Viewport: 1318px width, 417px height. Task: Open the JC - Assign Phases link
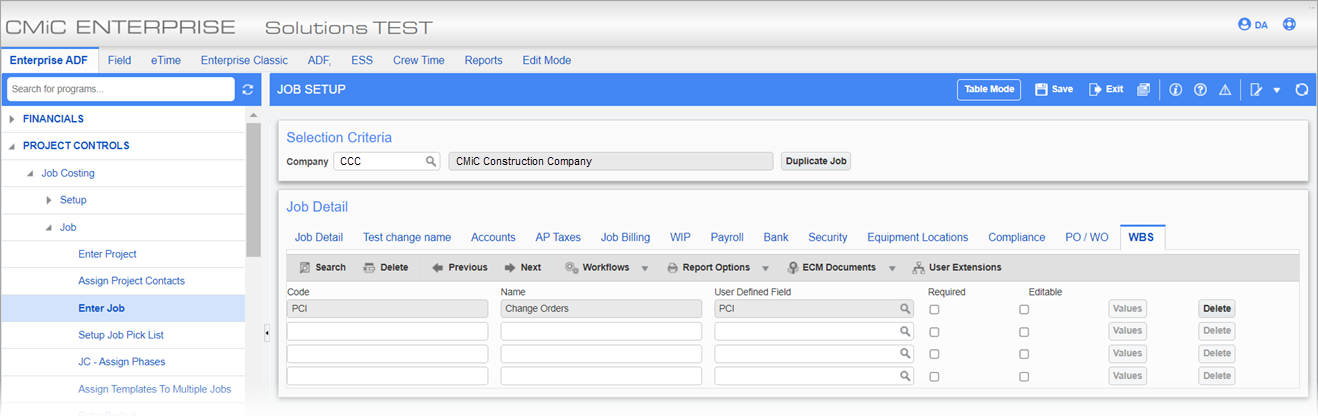pyautogui.click(x=122, y=362)
